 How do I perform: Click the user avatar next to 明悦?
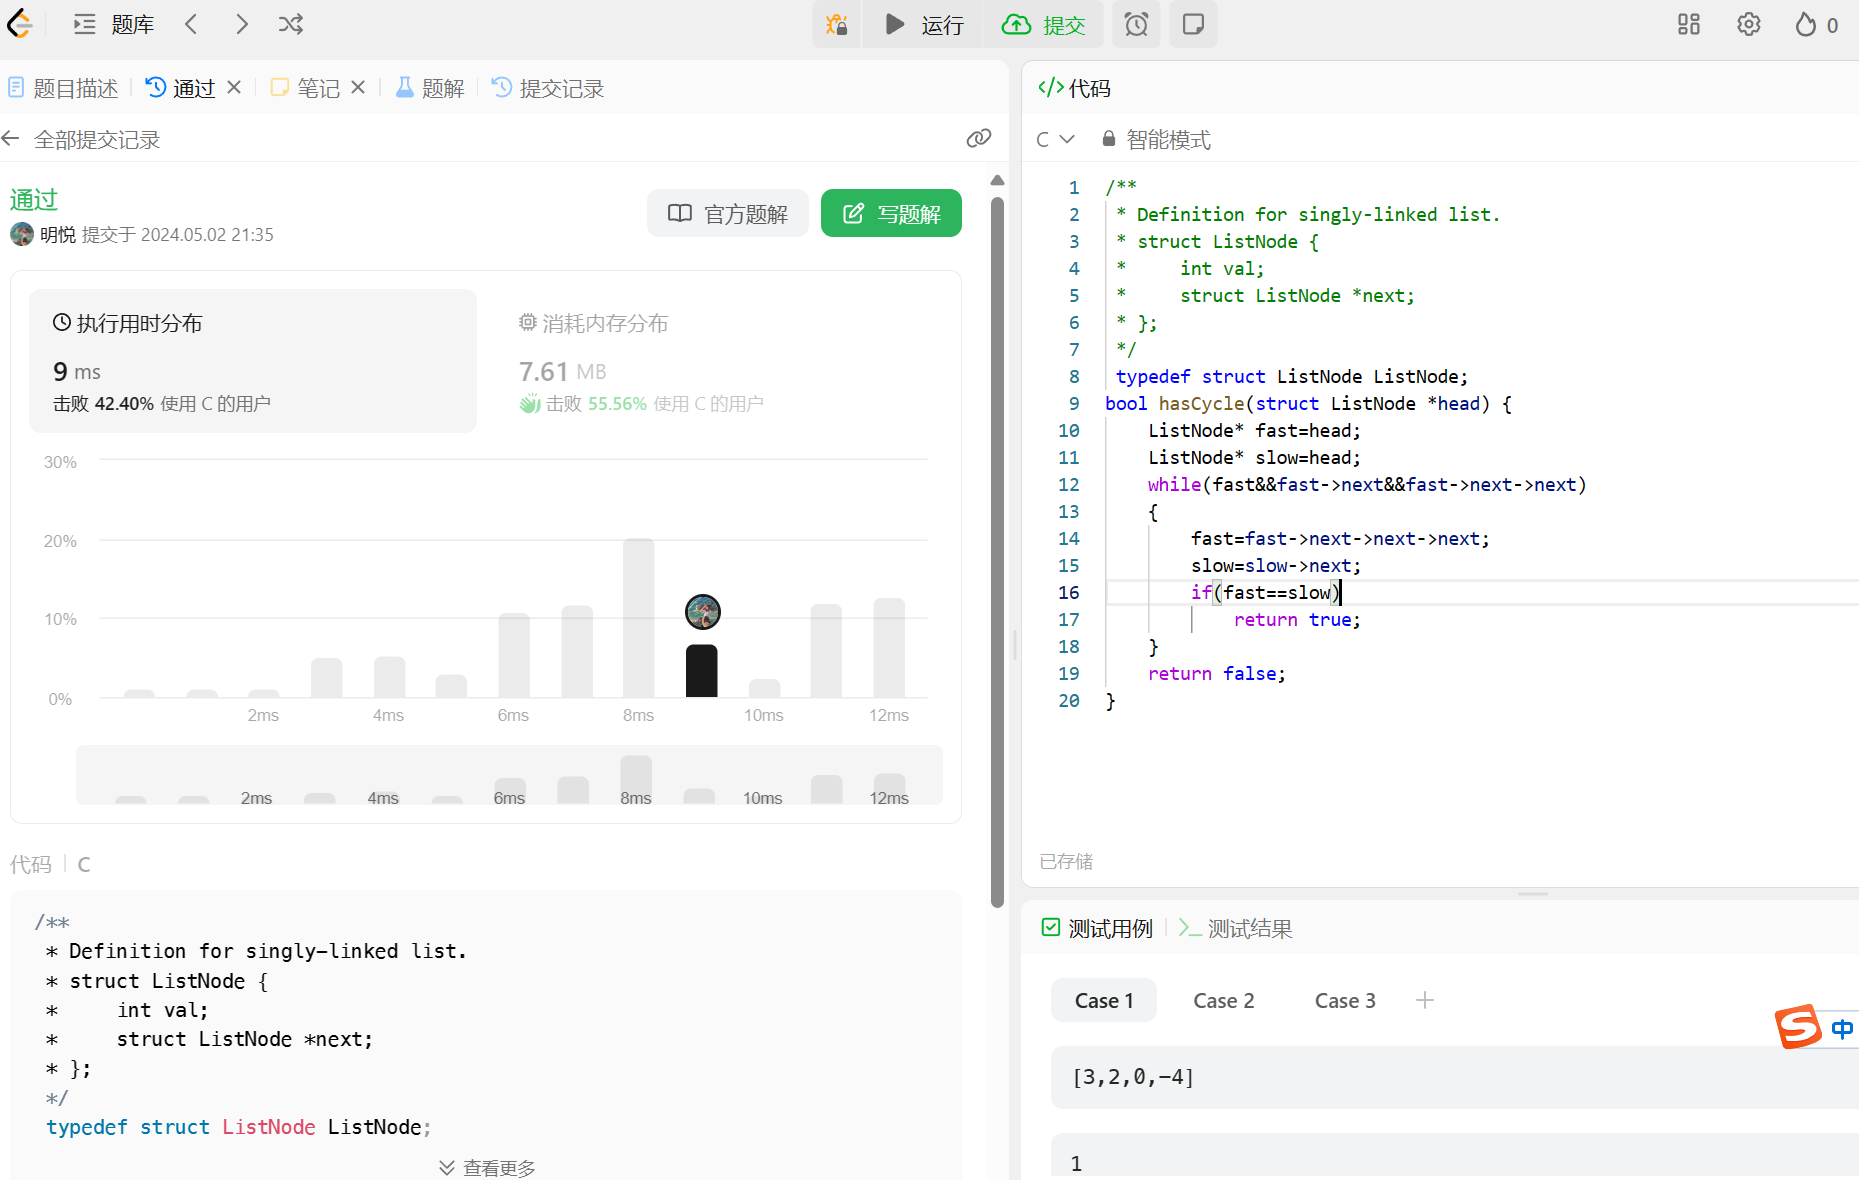click(x=22, y=234)
